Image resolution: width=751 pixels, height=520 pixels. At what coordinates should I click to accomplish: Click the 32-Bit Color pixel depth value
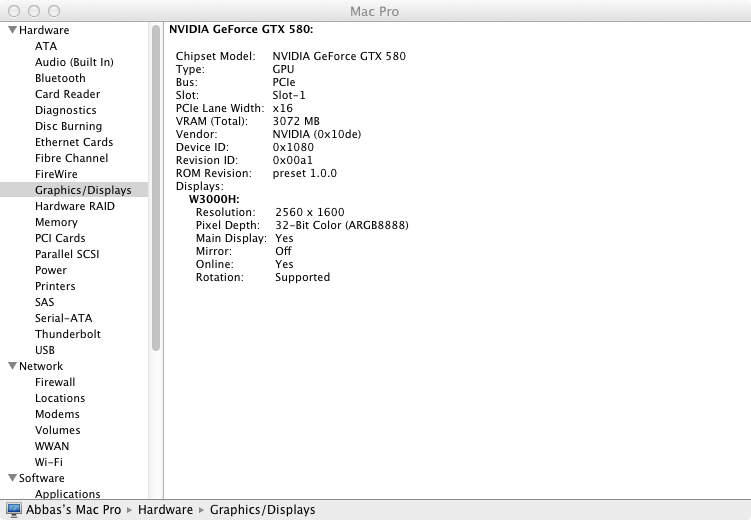pos(342,225)
